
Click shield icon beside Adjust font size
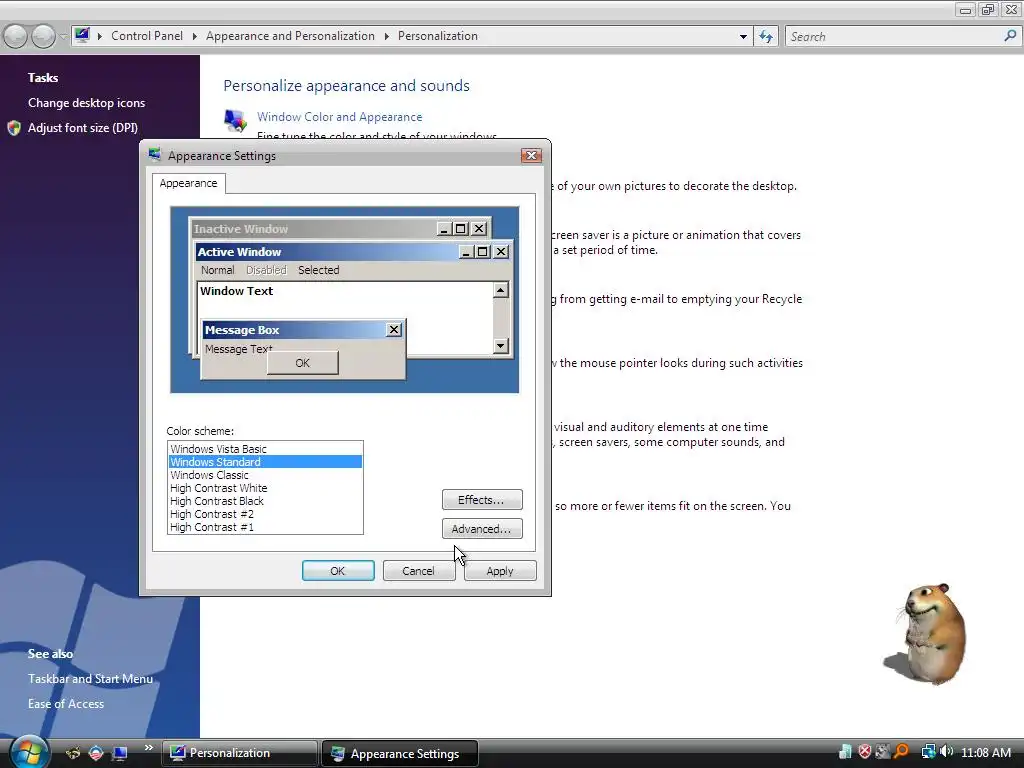coord(14,128)
